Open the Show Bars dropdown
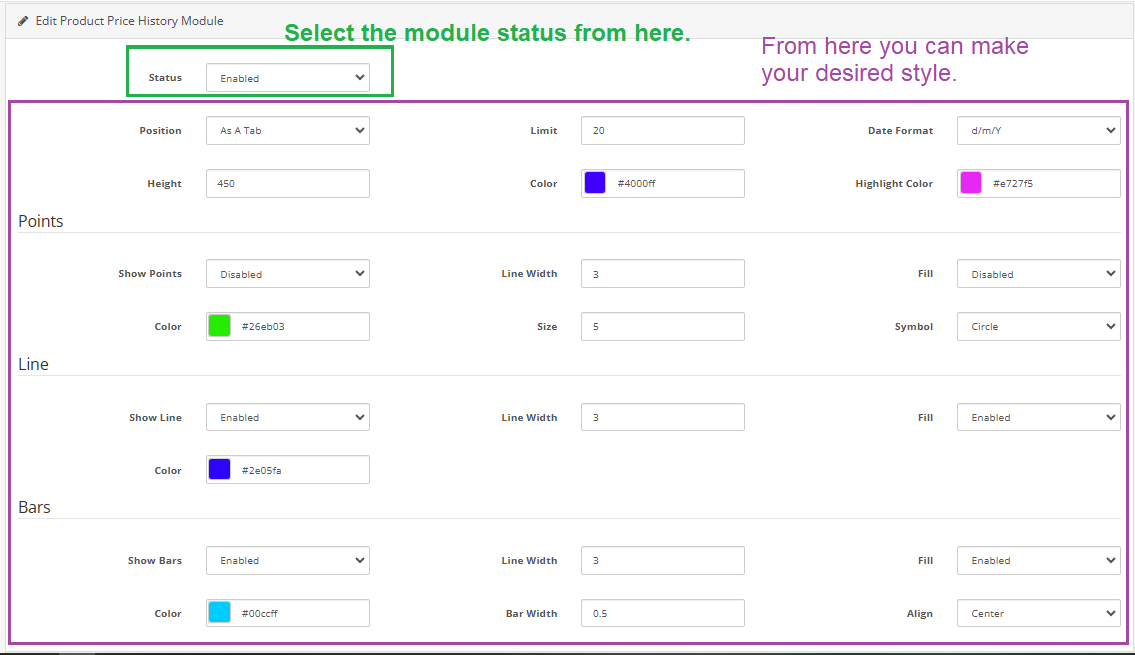 tap(287, 561)
